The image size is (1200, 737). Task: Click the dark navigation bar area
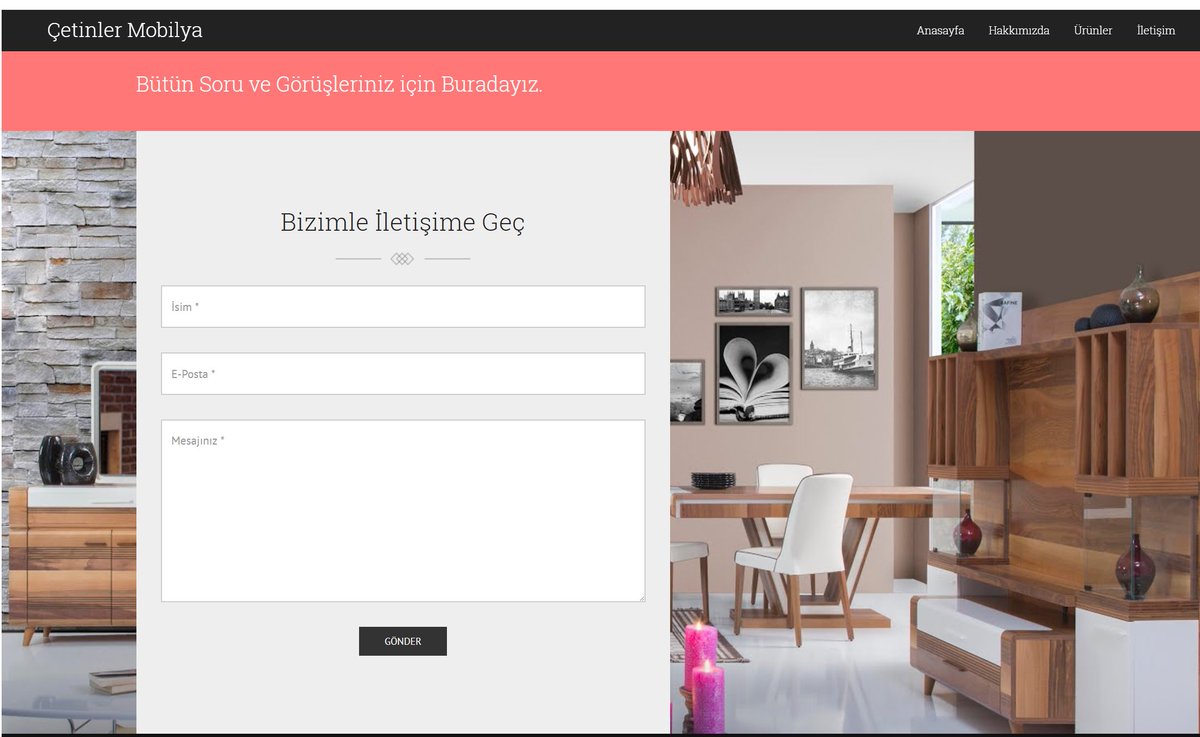[x=600, y=30]
